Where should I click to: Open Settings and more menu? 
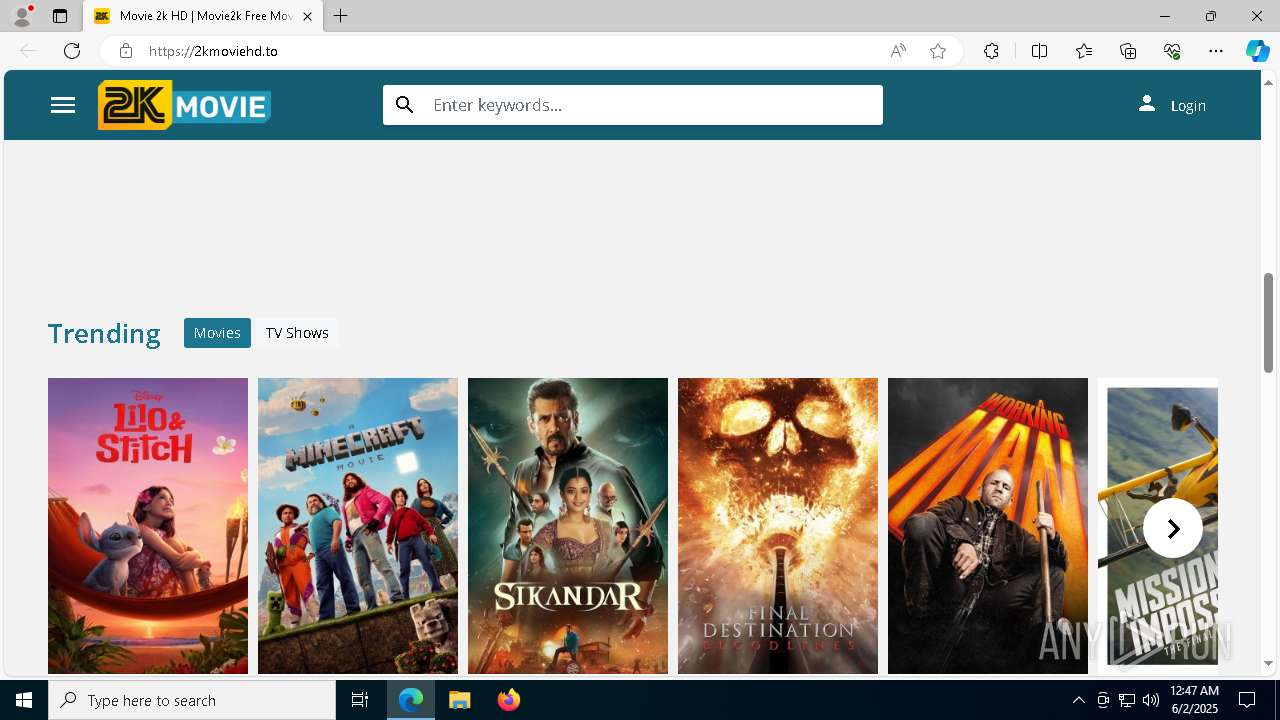click(x=1216, y=51)
